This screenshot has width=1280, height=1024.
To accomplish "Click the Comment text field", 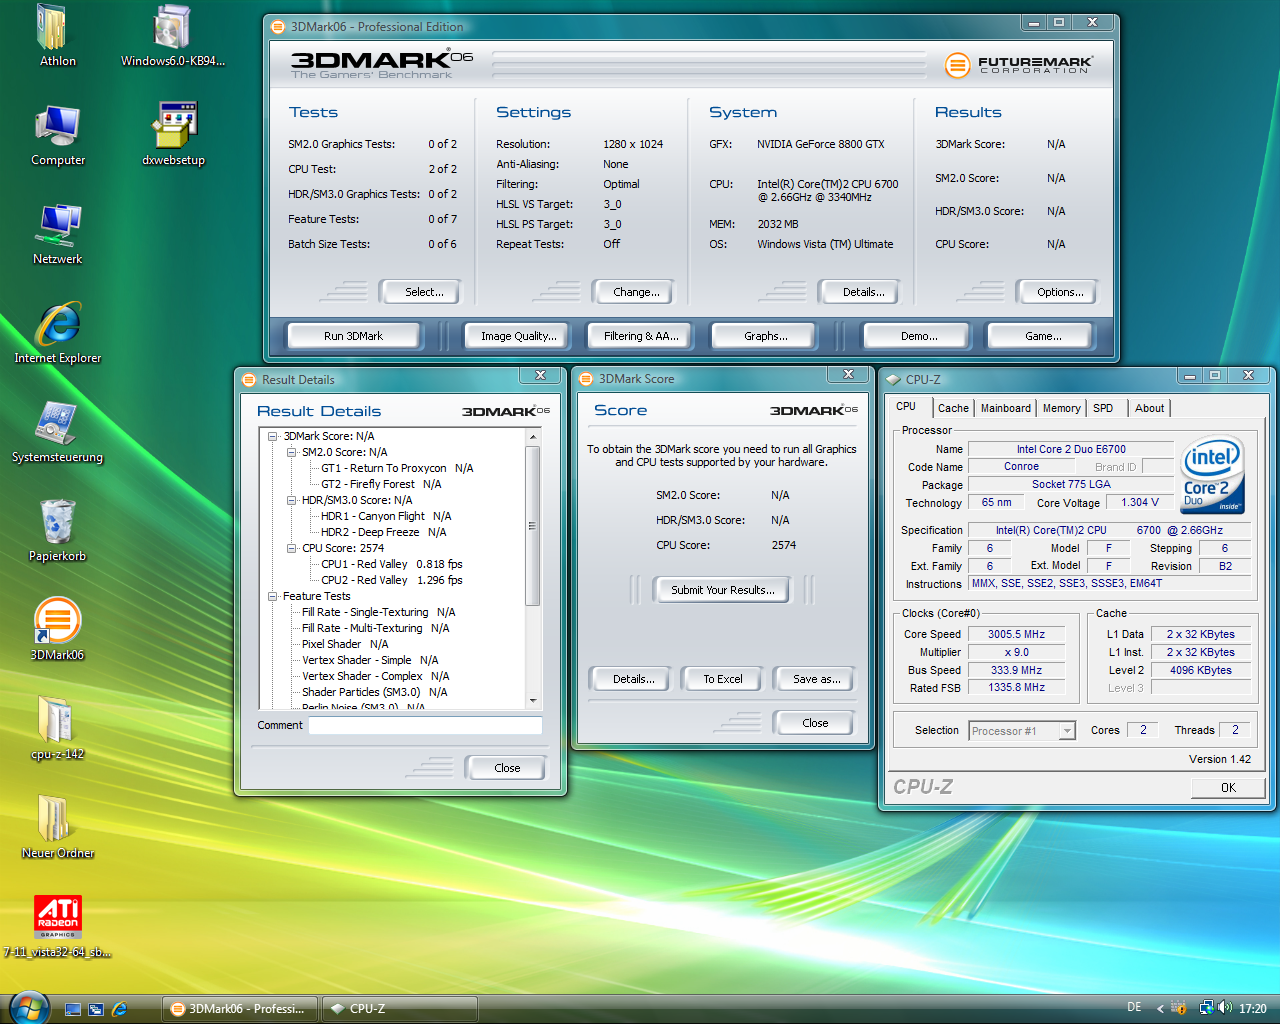I will point(425,726).
